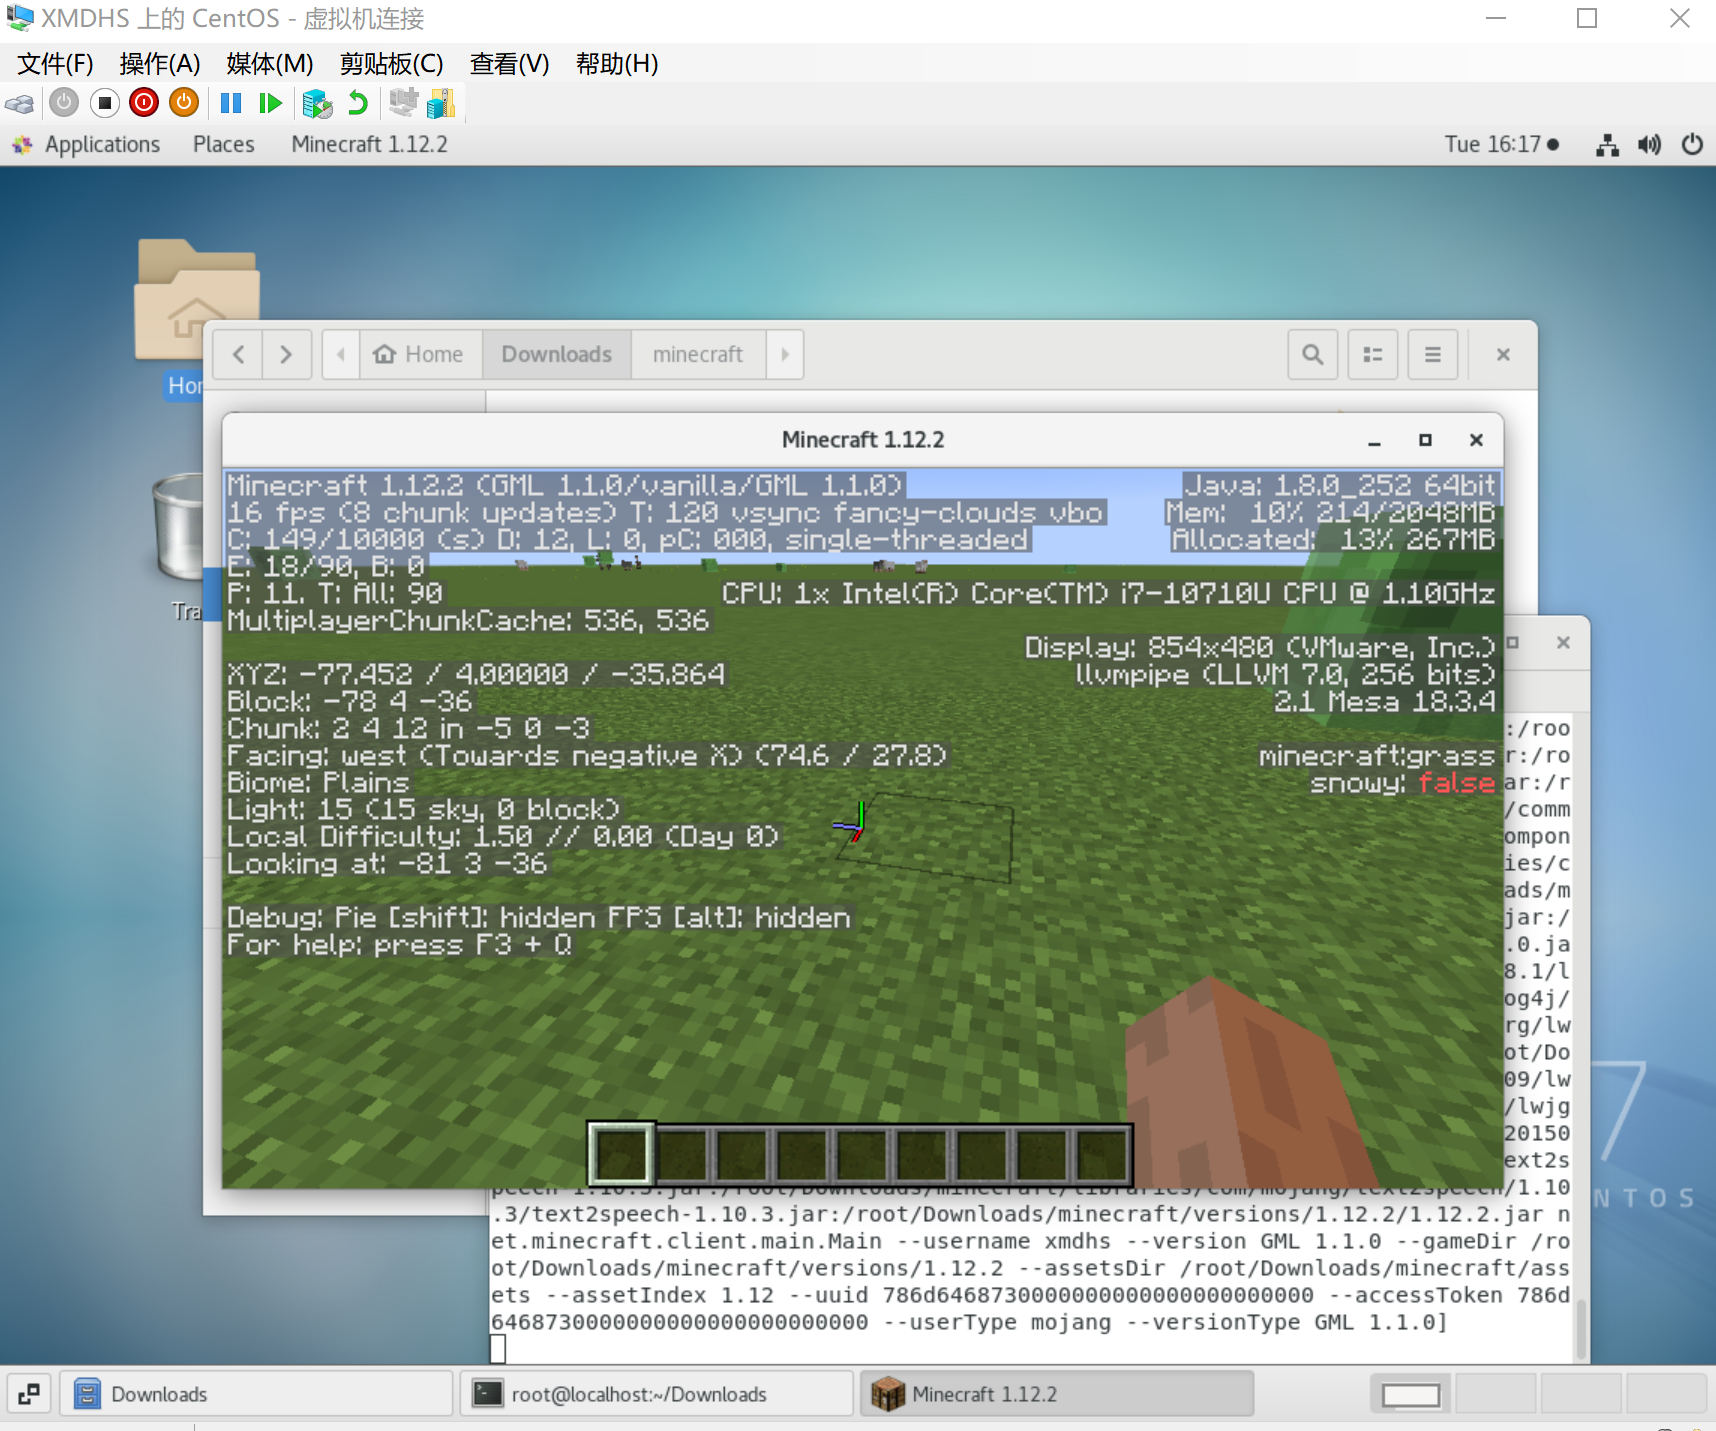This screenshot has width=1716, height=1431.
Task: Click the enhanced session toolbar icon
Action: pos(403,103)
